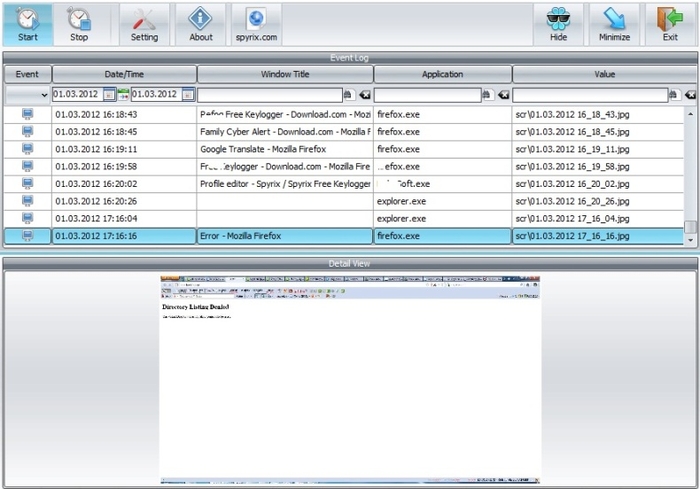Open calendar for the end date field
Image resolution: width=700 pixels, height=489 pixels.
coord(188,94)
